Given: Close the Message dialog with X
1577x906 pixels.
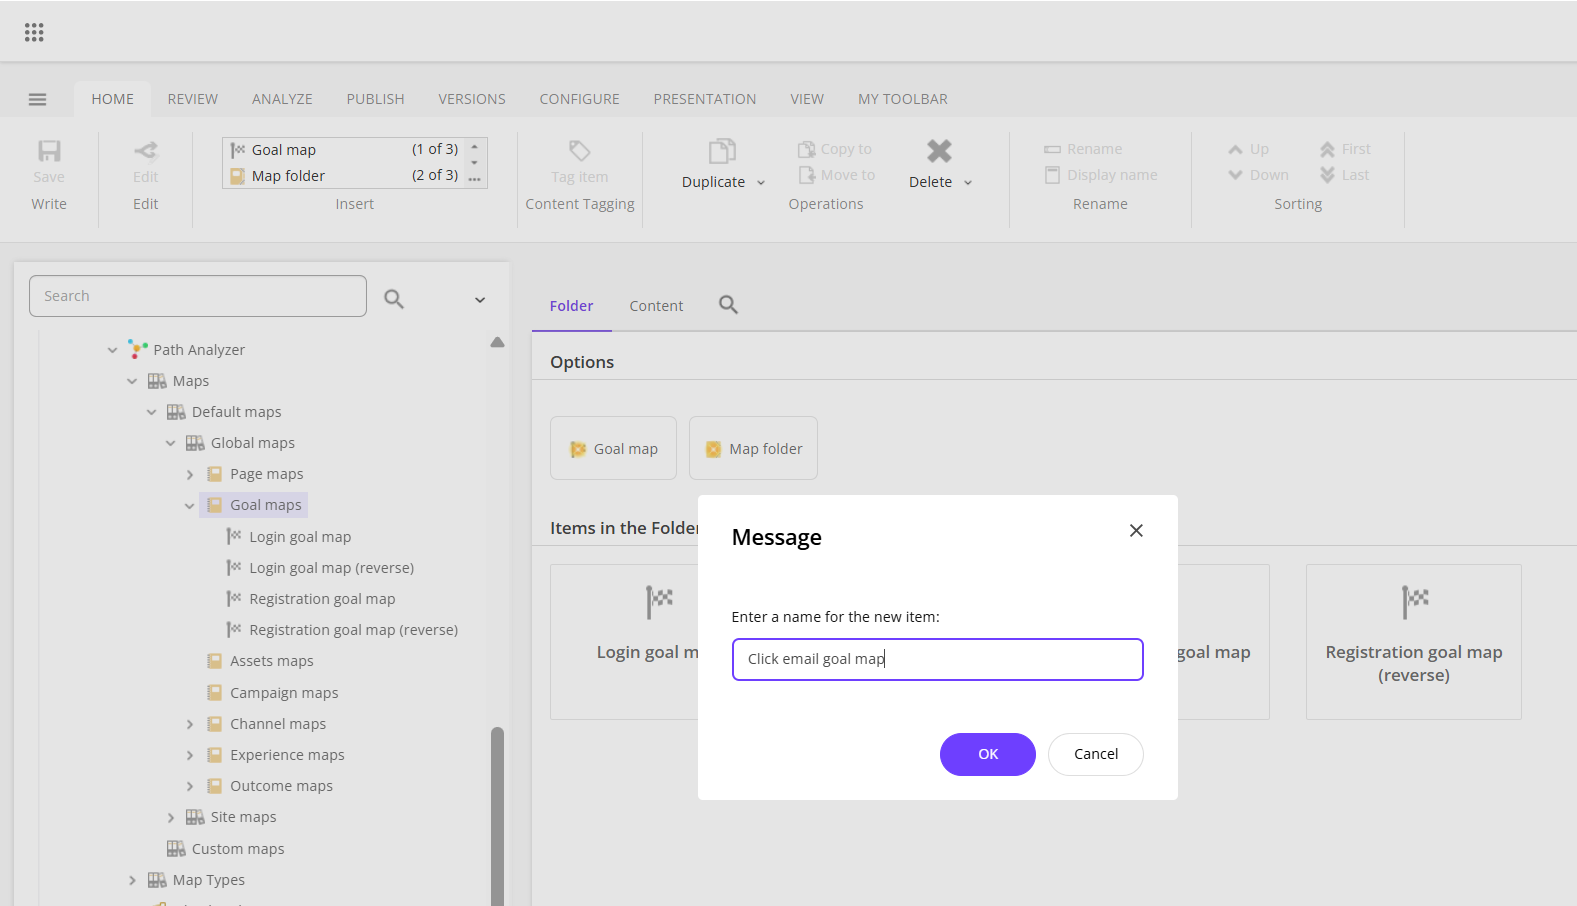Looking at the screenshot, I should tap(1136, 530).
